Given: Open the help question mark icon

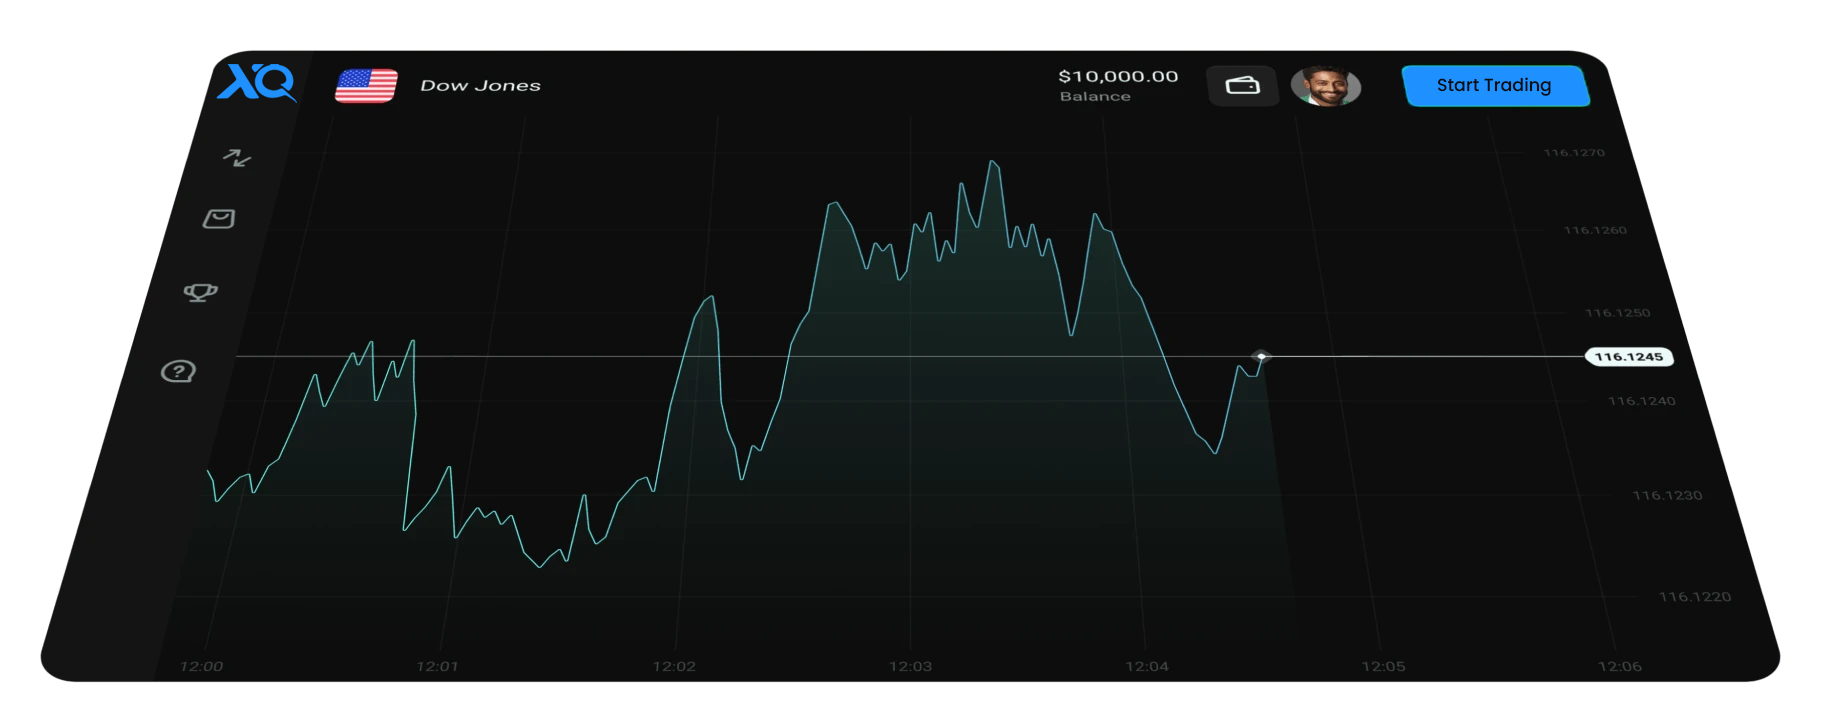Looking at the screenshot, I should (178, 372).
